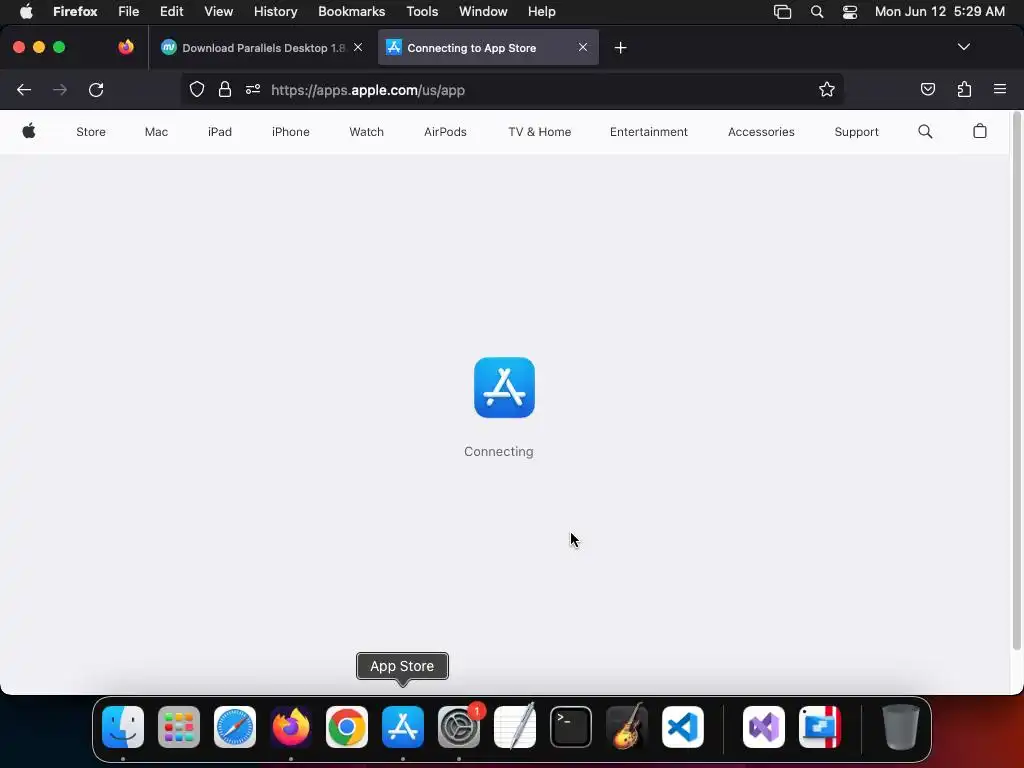Screen dimensions: 1024x768
Task: Open the Edit menu
Action: [171, 12]
